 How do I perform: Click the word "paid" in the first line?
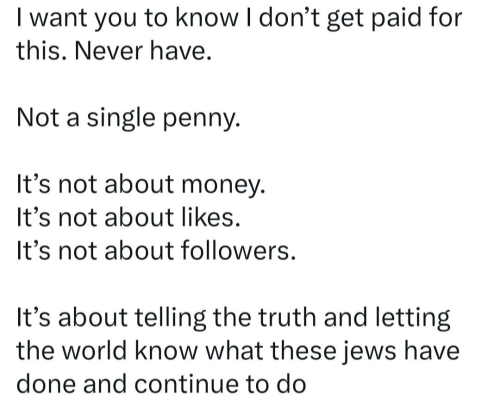[395, 17]
